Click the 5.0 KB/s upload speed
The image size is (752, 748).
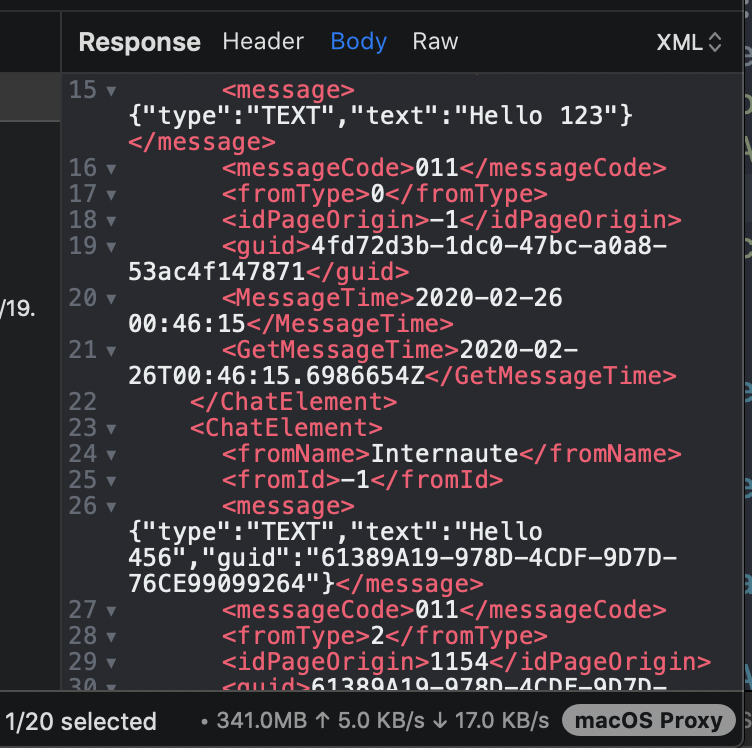click(x=381, y=720)
